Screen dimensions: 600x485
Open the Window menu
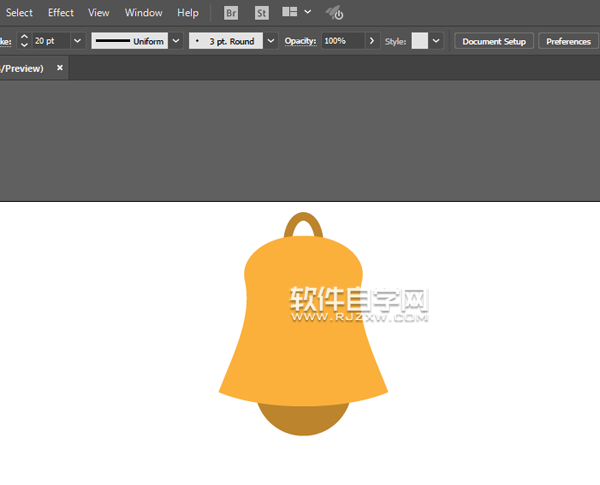point(144,13)
